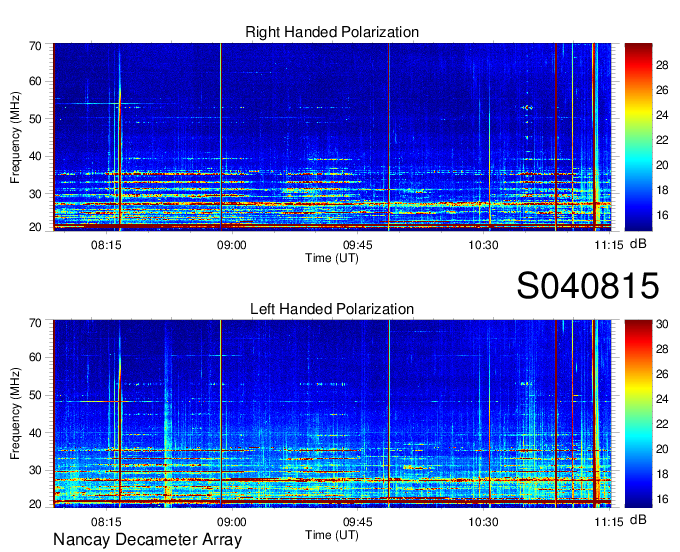Click the 50 MHz tick on Right Handed plot
680x552 pixels.
point(35,119)
